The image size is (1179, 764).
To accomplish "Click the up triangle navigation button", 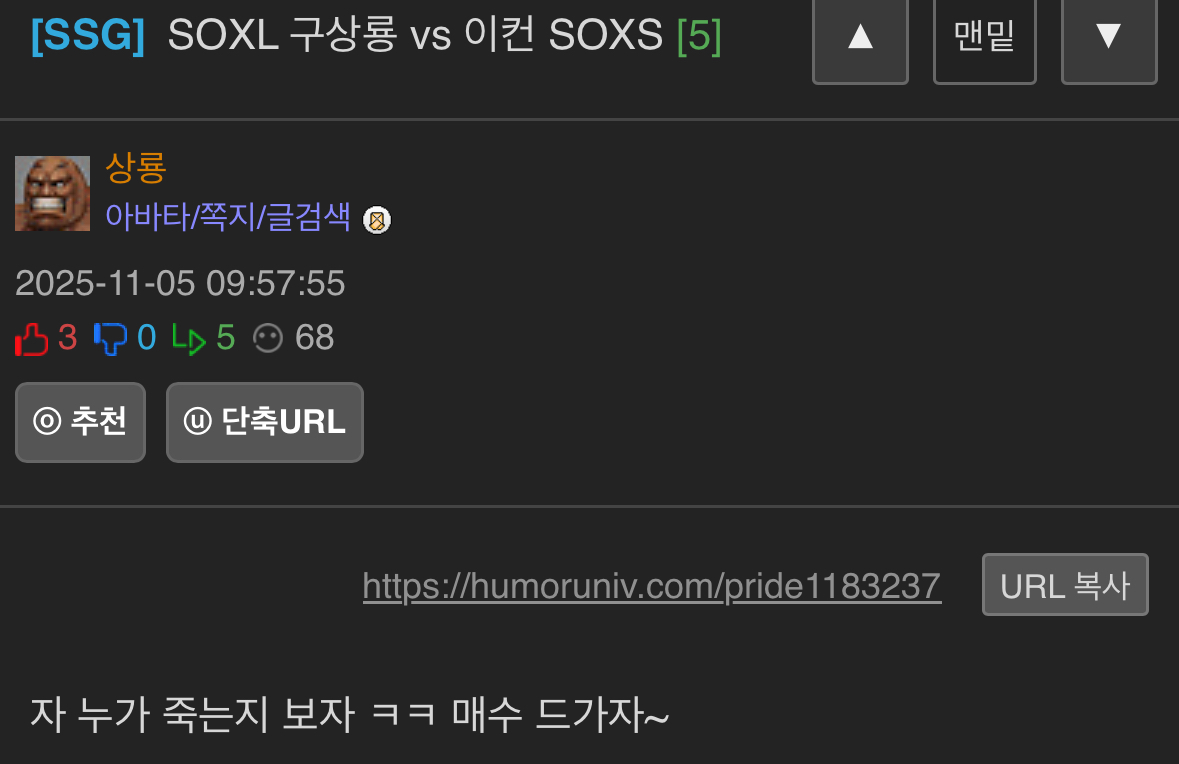I will point(860,38).
